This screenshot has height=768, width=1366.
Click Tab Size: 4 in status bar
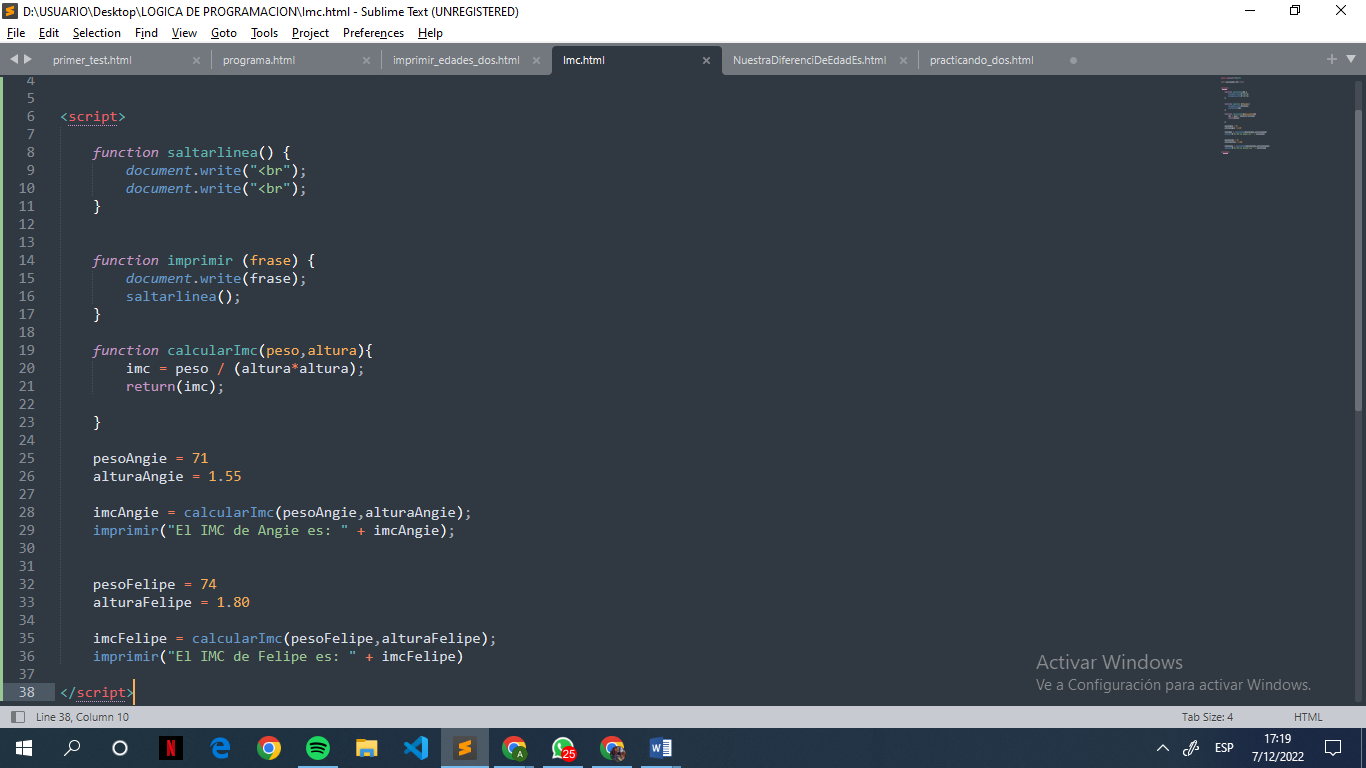tap(1207, 717)
